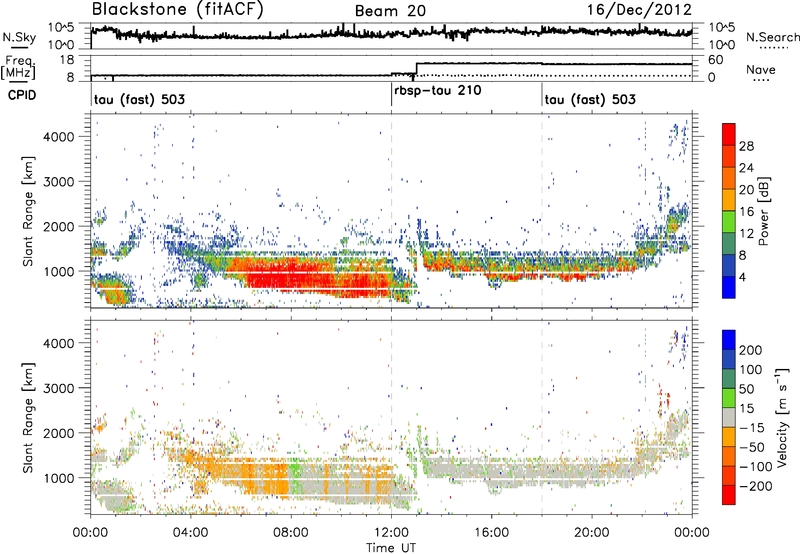Click the -200 tick on Velocity colorbar
Screen dimensions: 800x554
click(755, 486)
